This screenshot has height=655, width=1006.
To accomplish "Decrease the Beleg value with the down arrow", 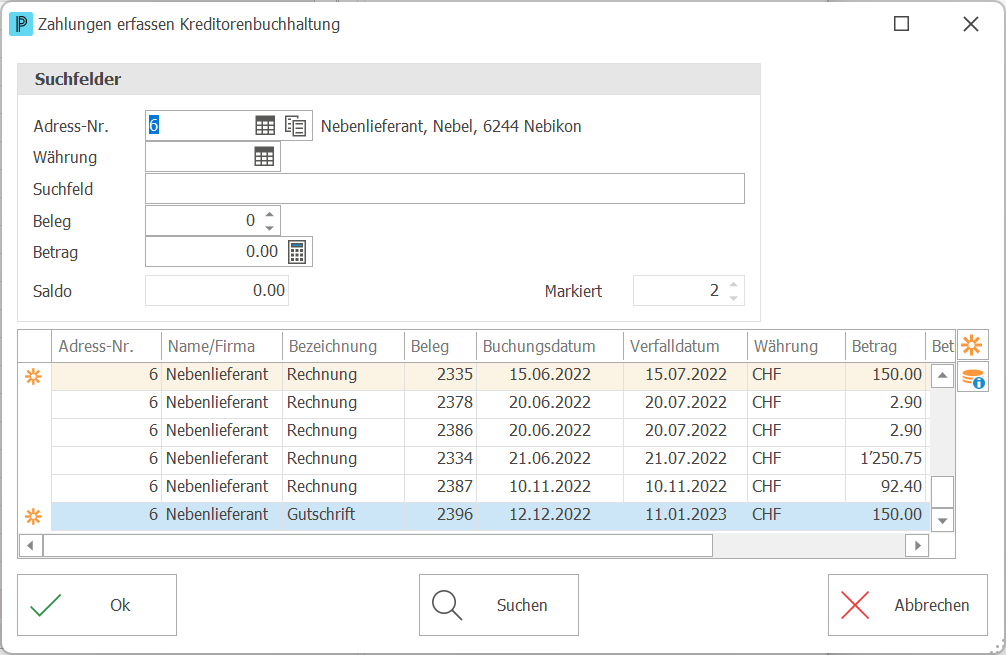I will [269, 228].
